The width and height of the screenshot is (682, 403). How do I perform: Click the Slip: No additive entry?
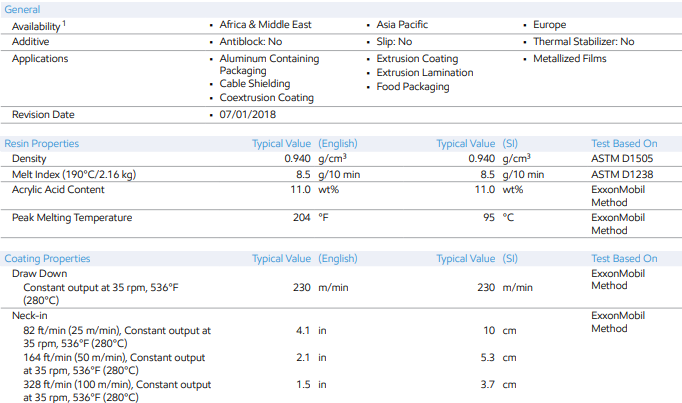[x=394, y=42]
